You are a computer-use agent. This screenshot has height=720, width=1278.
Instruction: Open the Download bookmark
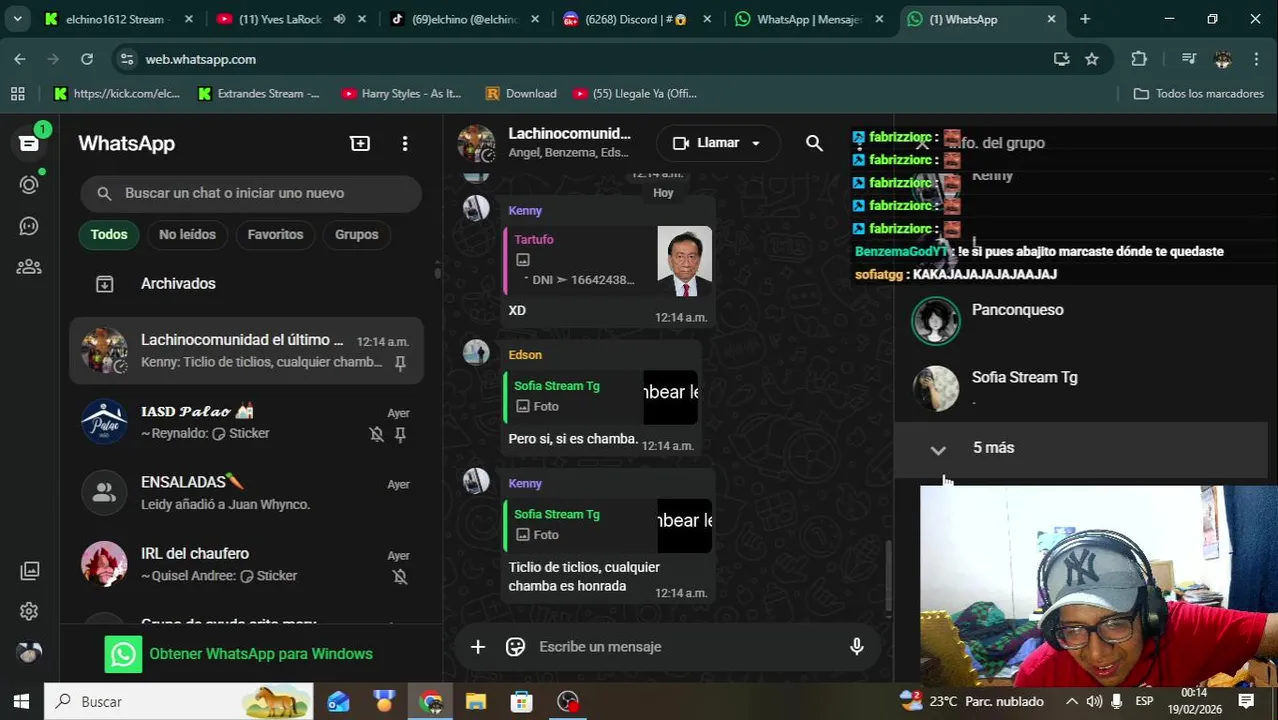click(x=521, y=93)
